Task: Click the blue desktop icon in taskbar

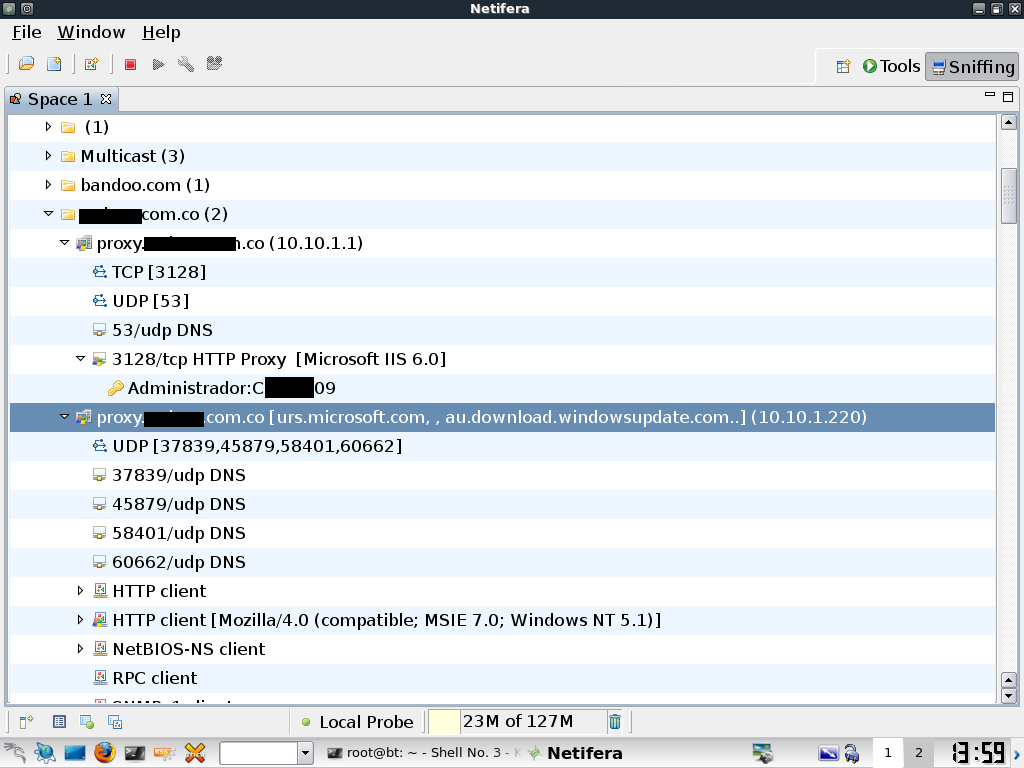Action: (x=74, y=753)
